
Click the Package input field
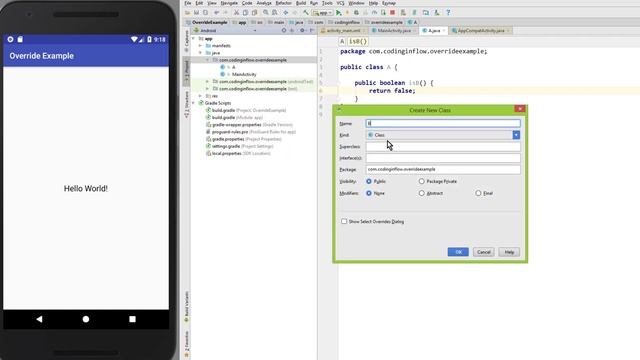coord(443,169)
